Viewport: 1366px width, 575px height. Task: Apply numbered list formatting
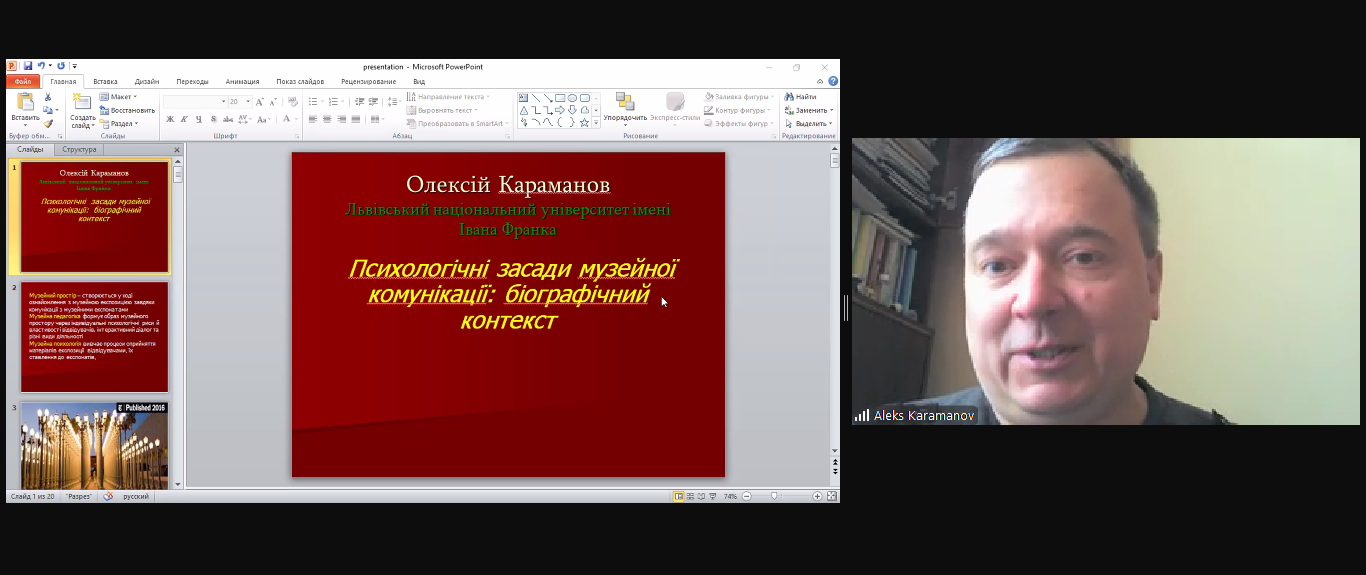[333, 102]
